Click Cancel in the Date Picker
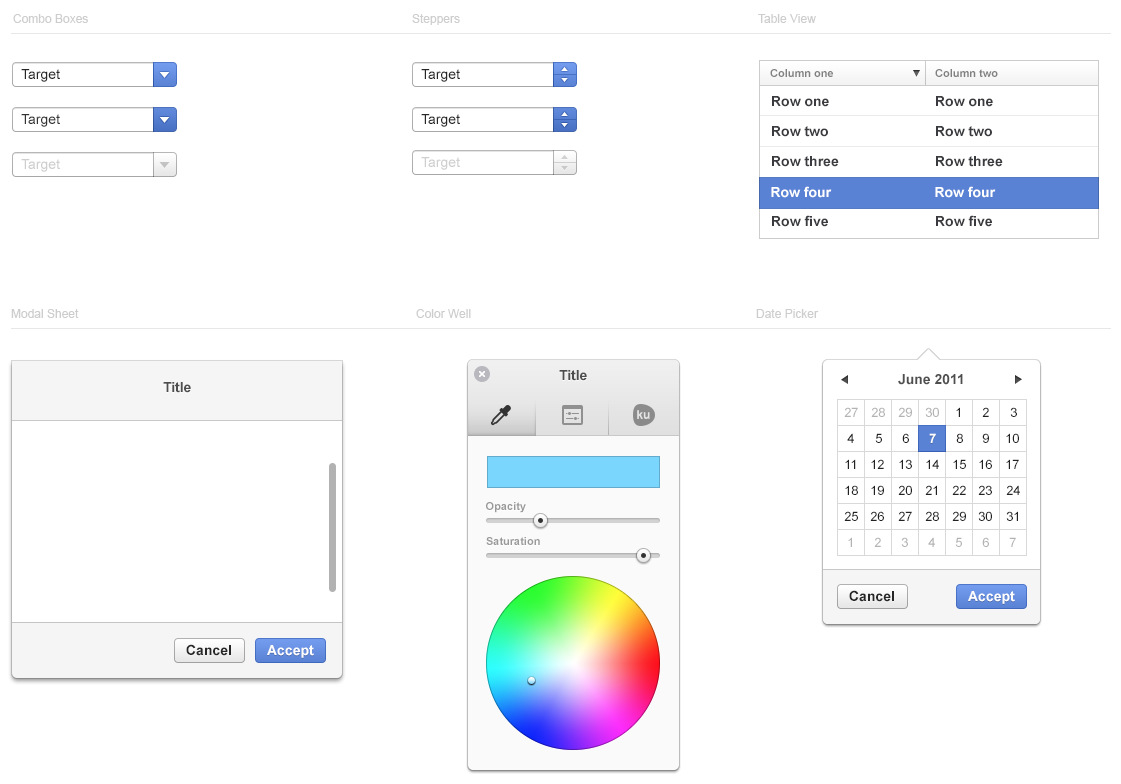1121x784 pixels. pyautogui.click(x=872, y=596)
